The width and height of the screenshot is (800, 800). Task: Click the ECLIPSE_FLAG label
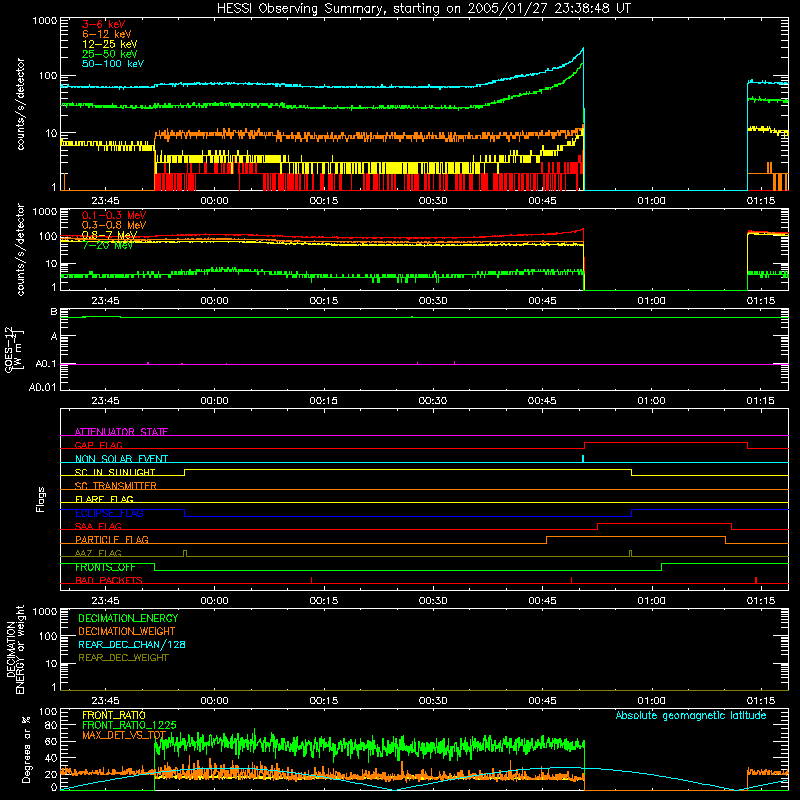click(109, 513)
